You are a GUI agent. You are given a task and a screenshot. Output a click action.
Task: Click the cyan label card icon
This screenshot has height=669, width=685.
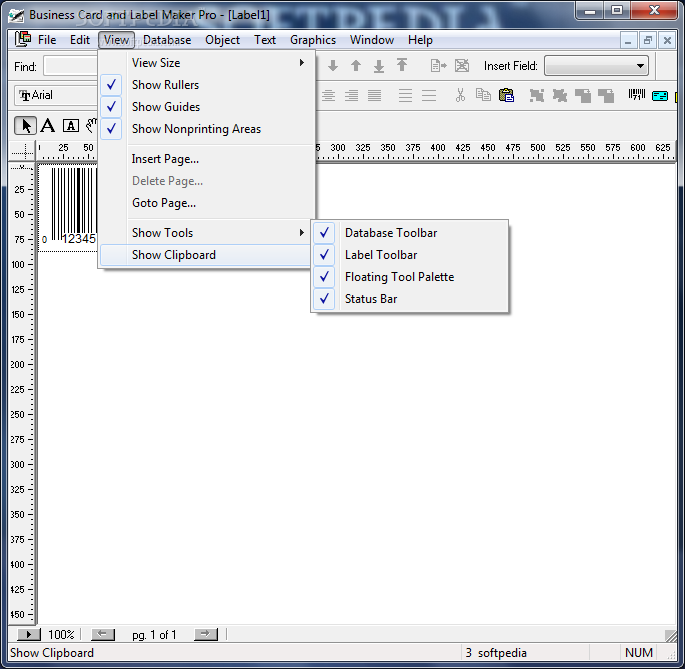click(660, 96)
